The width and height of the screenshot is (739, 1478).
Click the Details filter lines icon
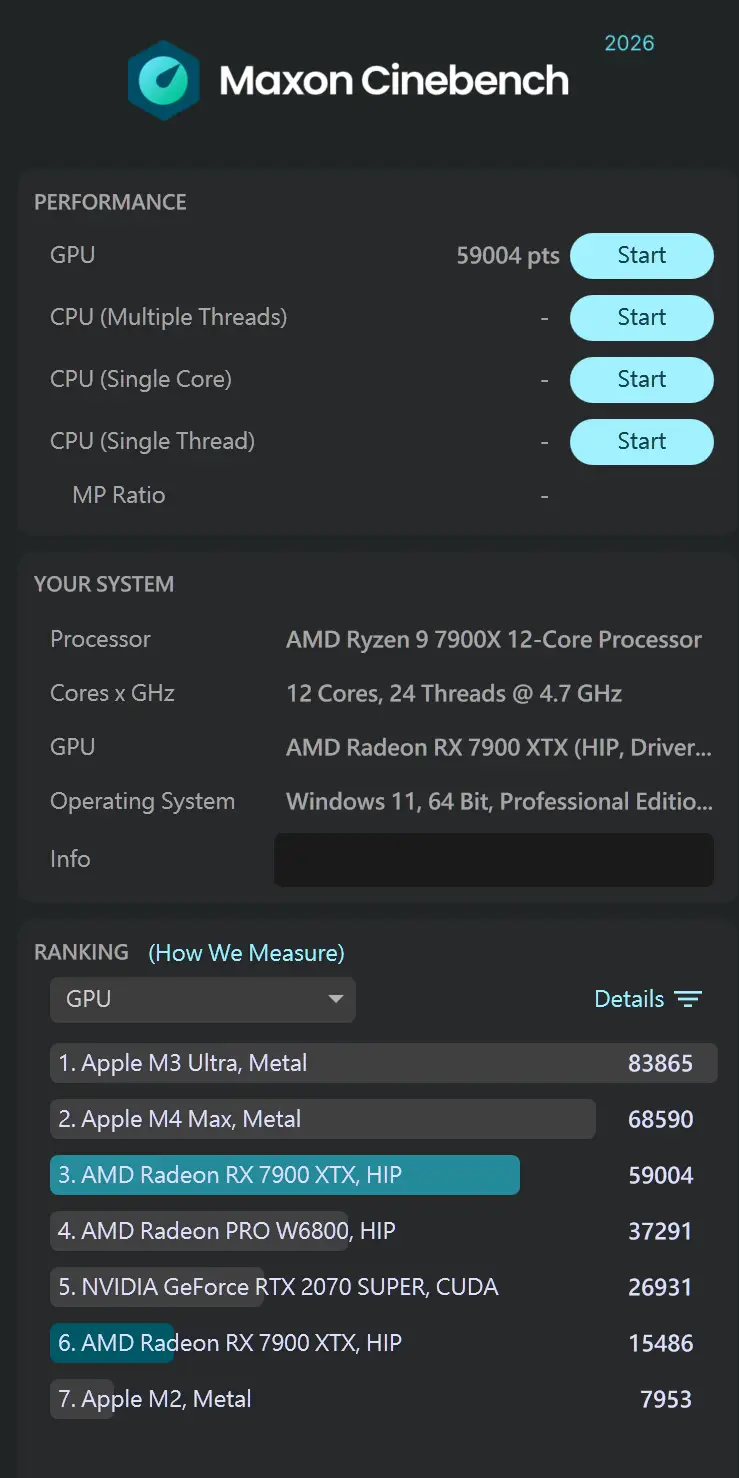[688, 999]
